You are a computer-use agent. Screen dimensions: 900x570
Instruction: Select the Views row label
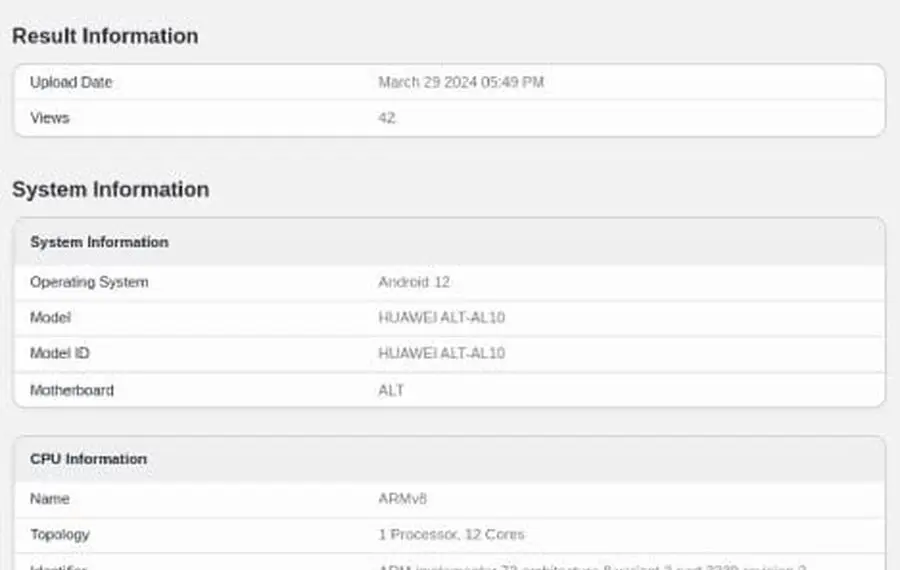(50, 118)
